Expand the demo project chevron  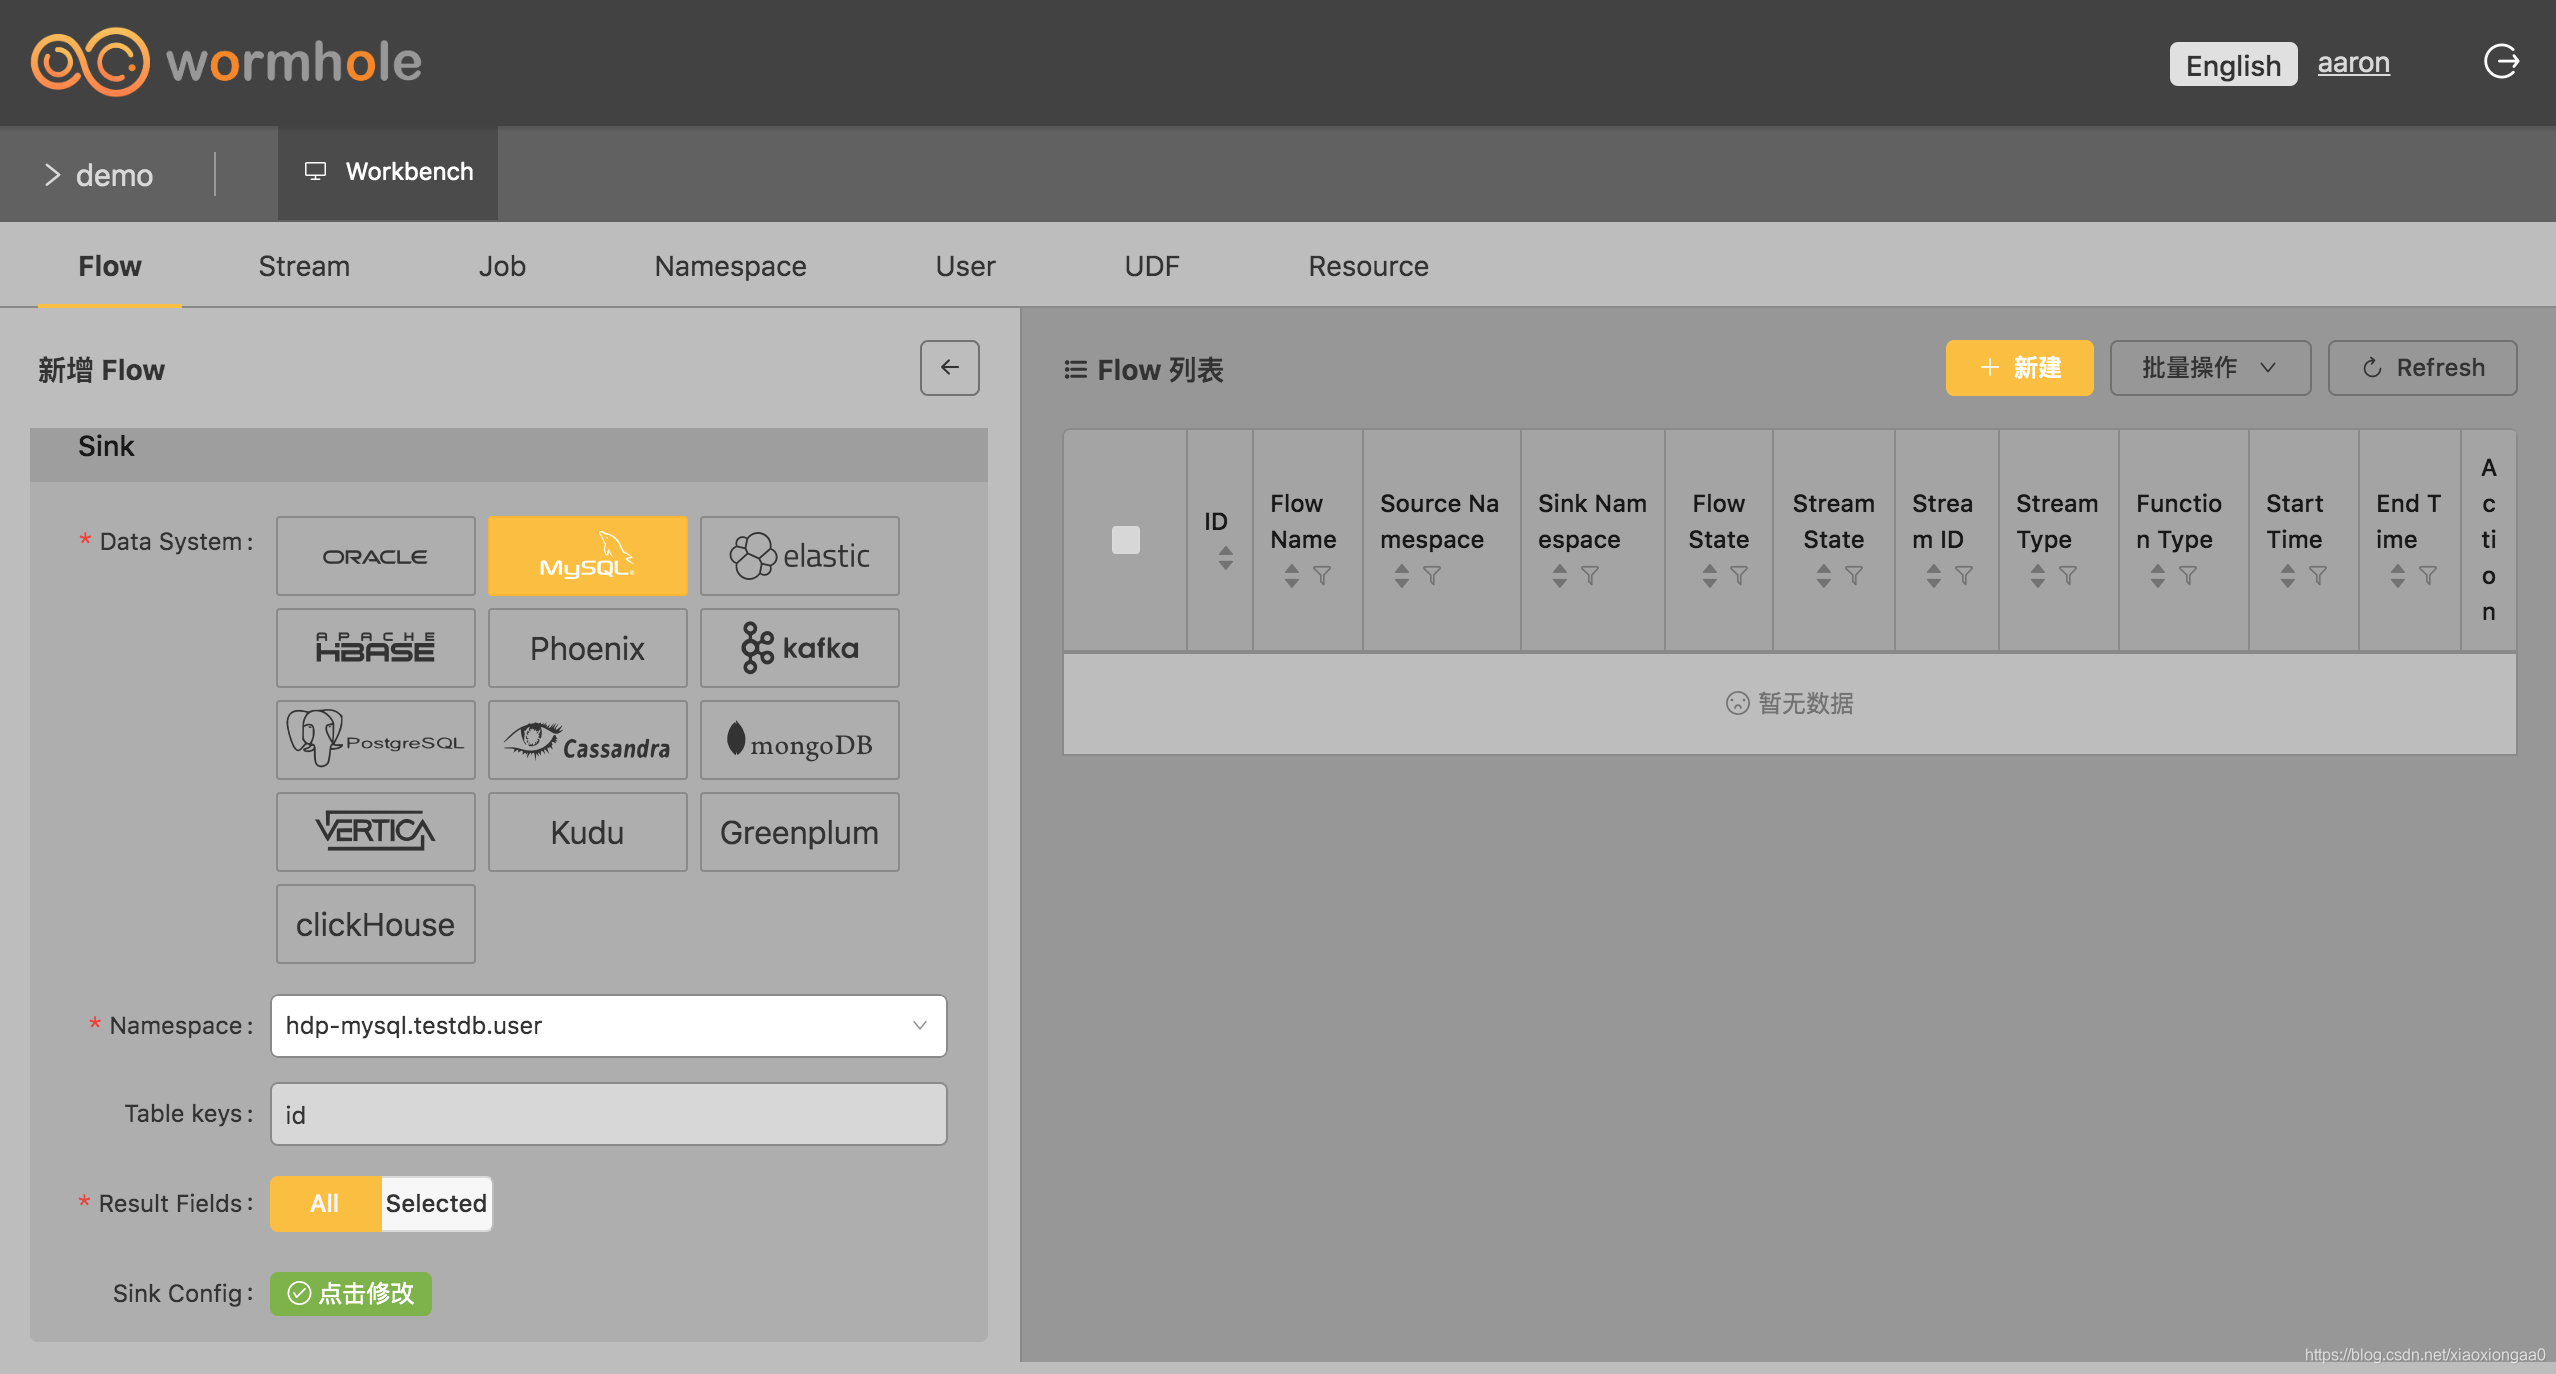[x=52, y=175]
